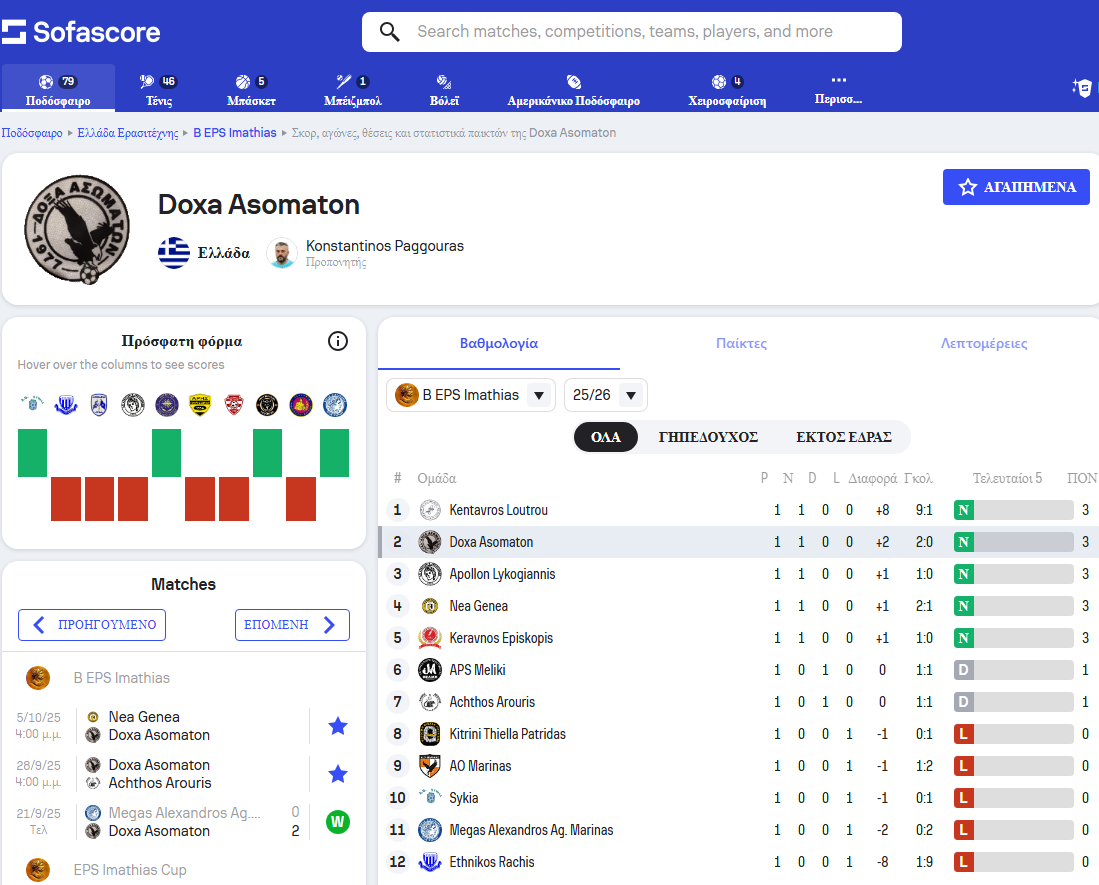Select the ΕΚΤΟΣ ΕΔΡΑΣ standings filter
This screenshot has width=1099, height=885.
(844, 437)
